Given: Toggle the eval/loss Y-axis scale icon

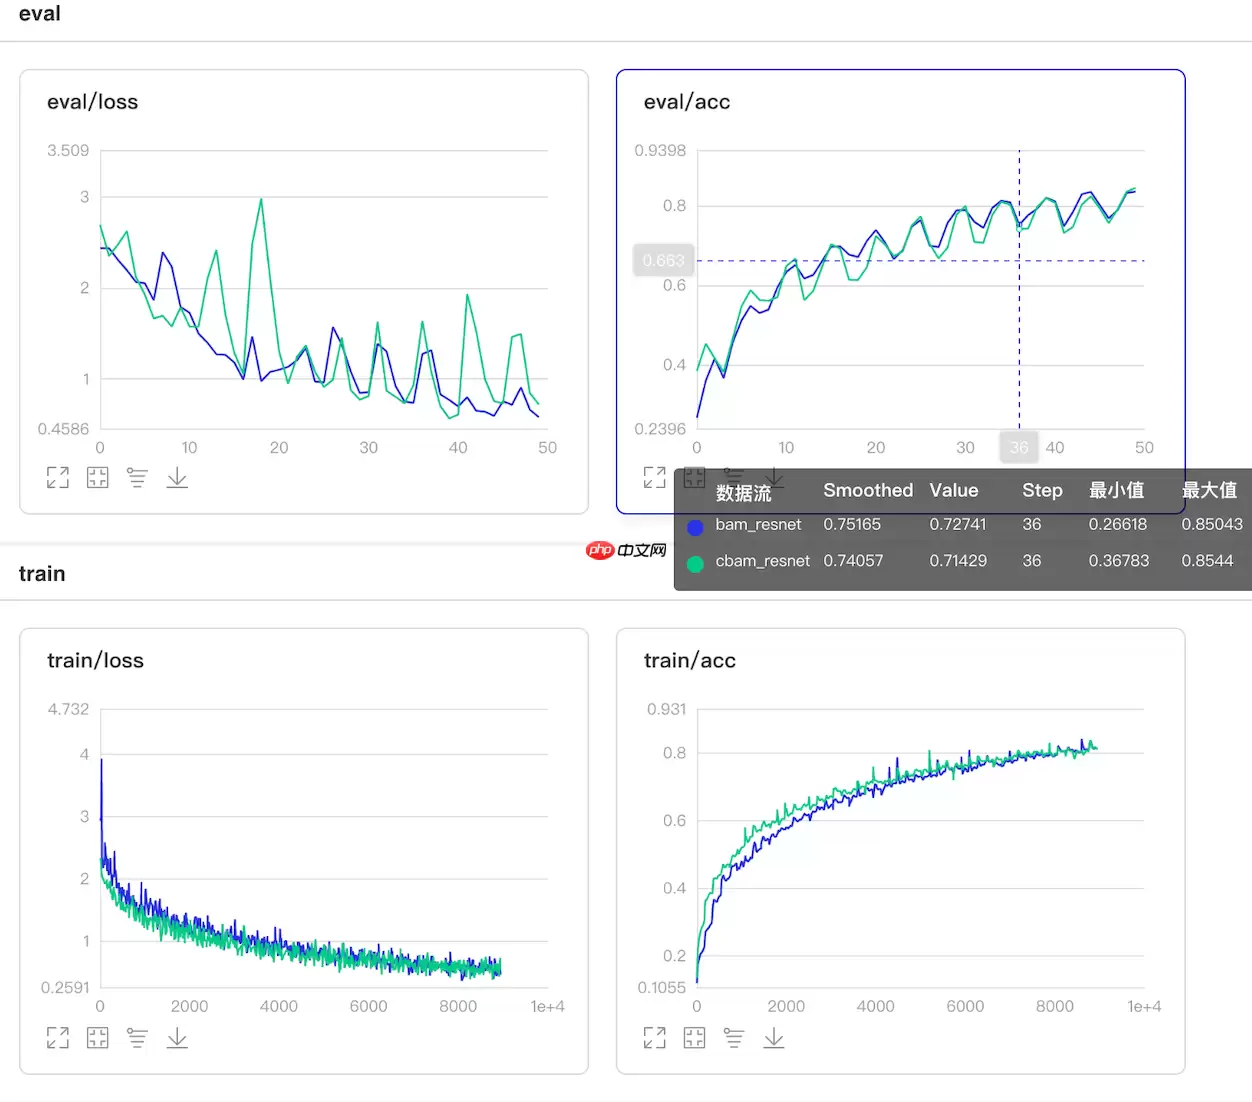Looking at the screenshot, I should tap(137, 478).
